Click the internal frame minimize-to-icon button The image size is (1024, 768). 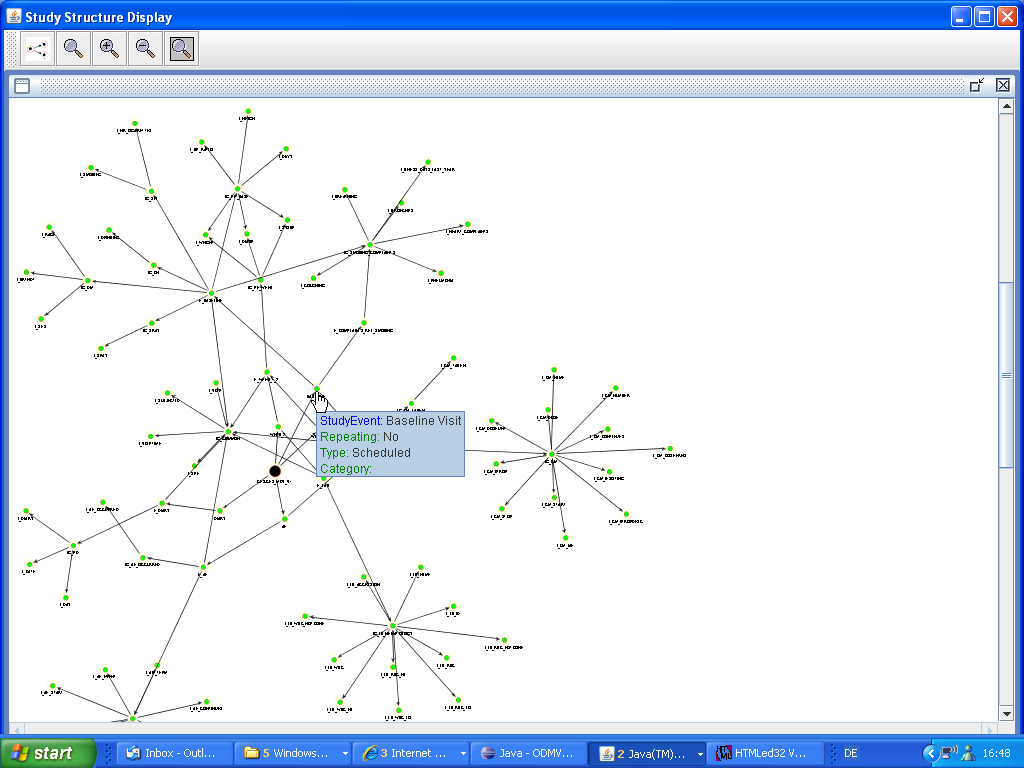pos(977,86)
